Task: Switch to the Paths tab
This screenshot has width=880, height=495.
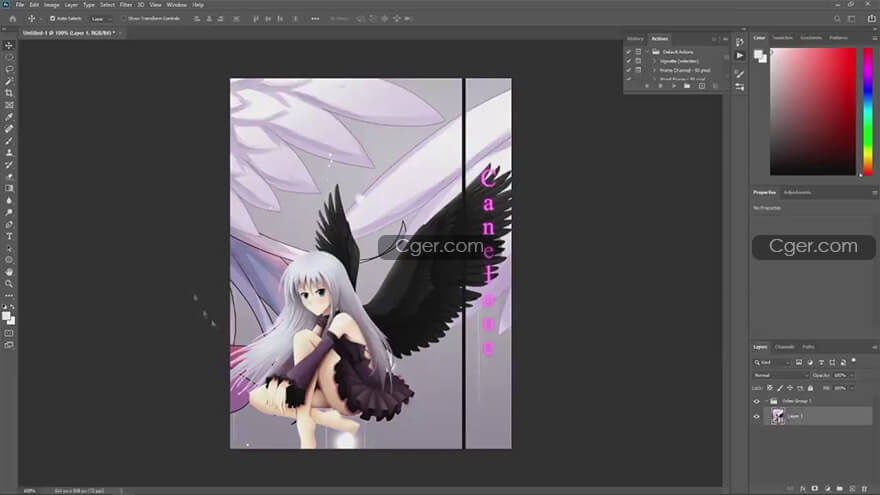Action: [x=808, y=347]
